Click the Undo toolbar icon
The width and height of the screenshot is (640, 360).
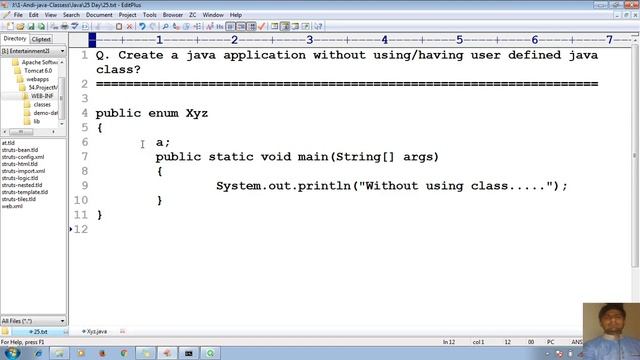142,27
